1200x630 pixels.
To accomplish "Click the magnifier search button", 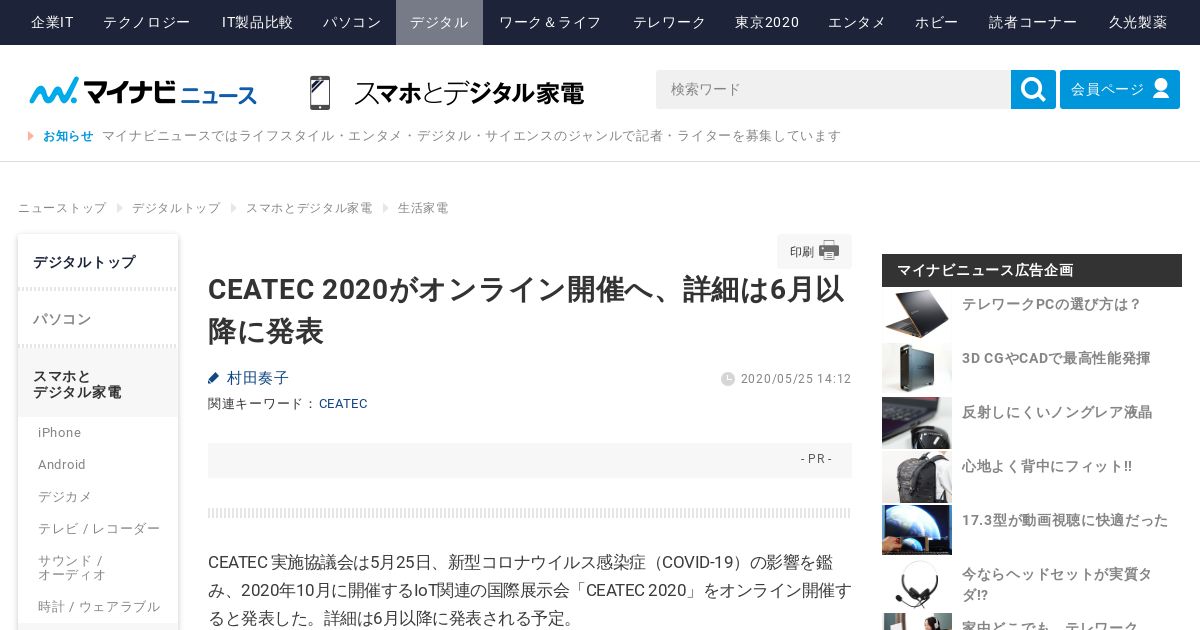I will (x=1033, y=89).
